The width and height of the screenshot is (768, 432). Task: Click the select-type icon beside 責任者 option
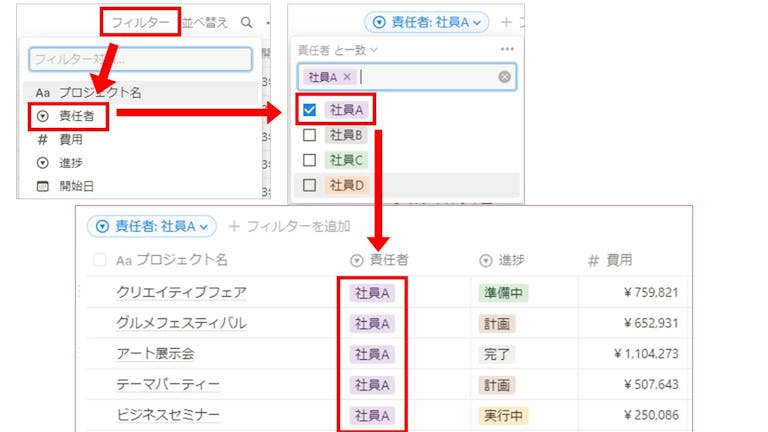pyautogui.click(x=43, y=116)
